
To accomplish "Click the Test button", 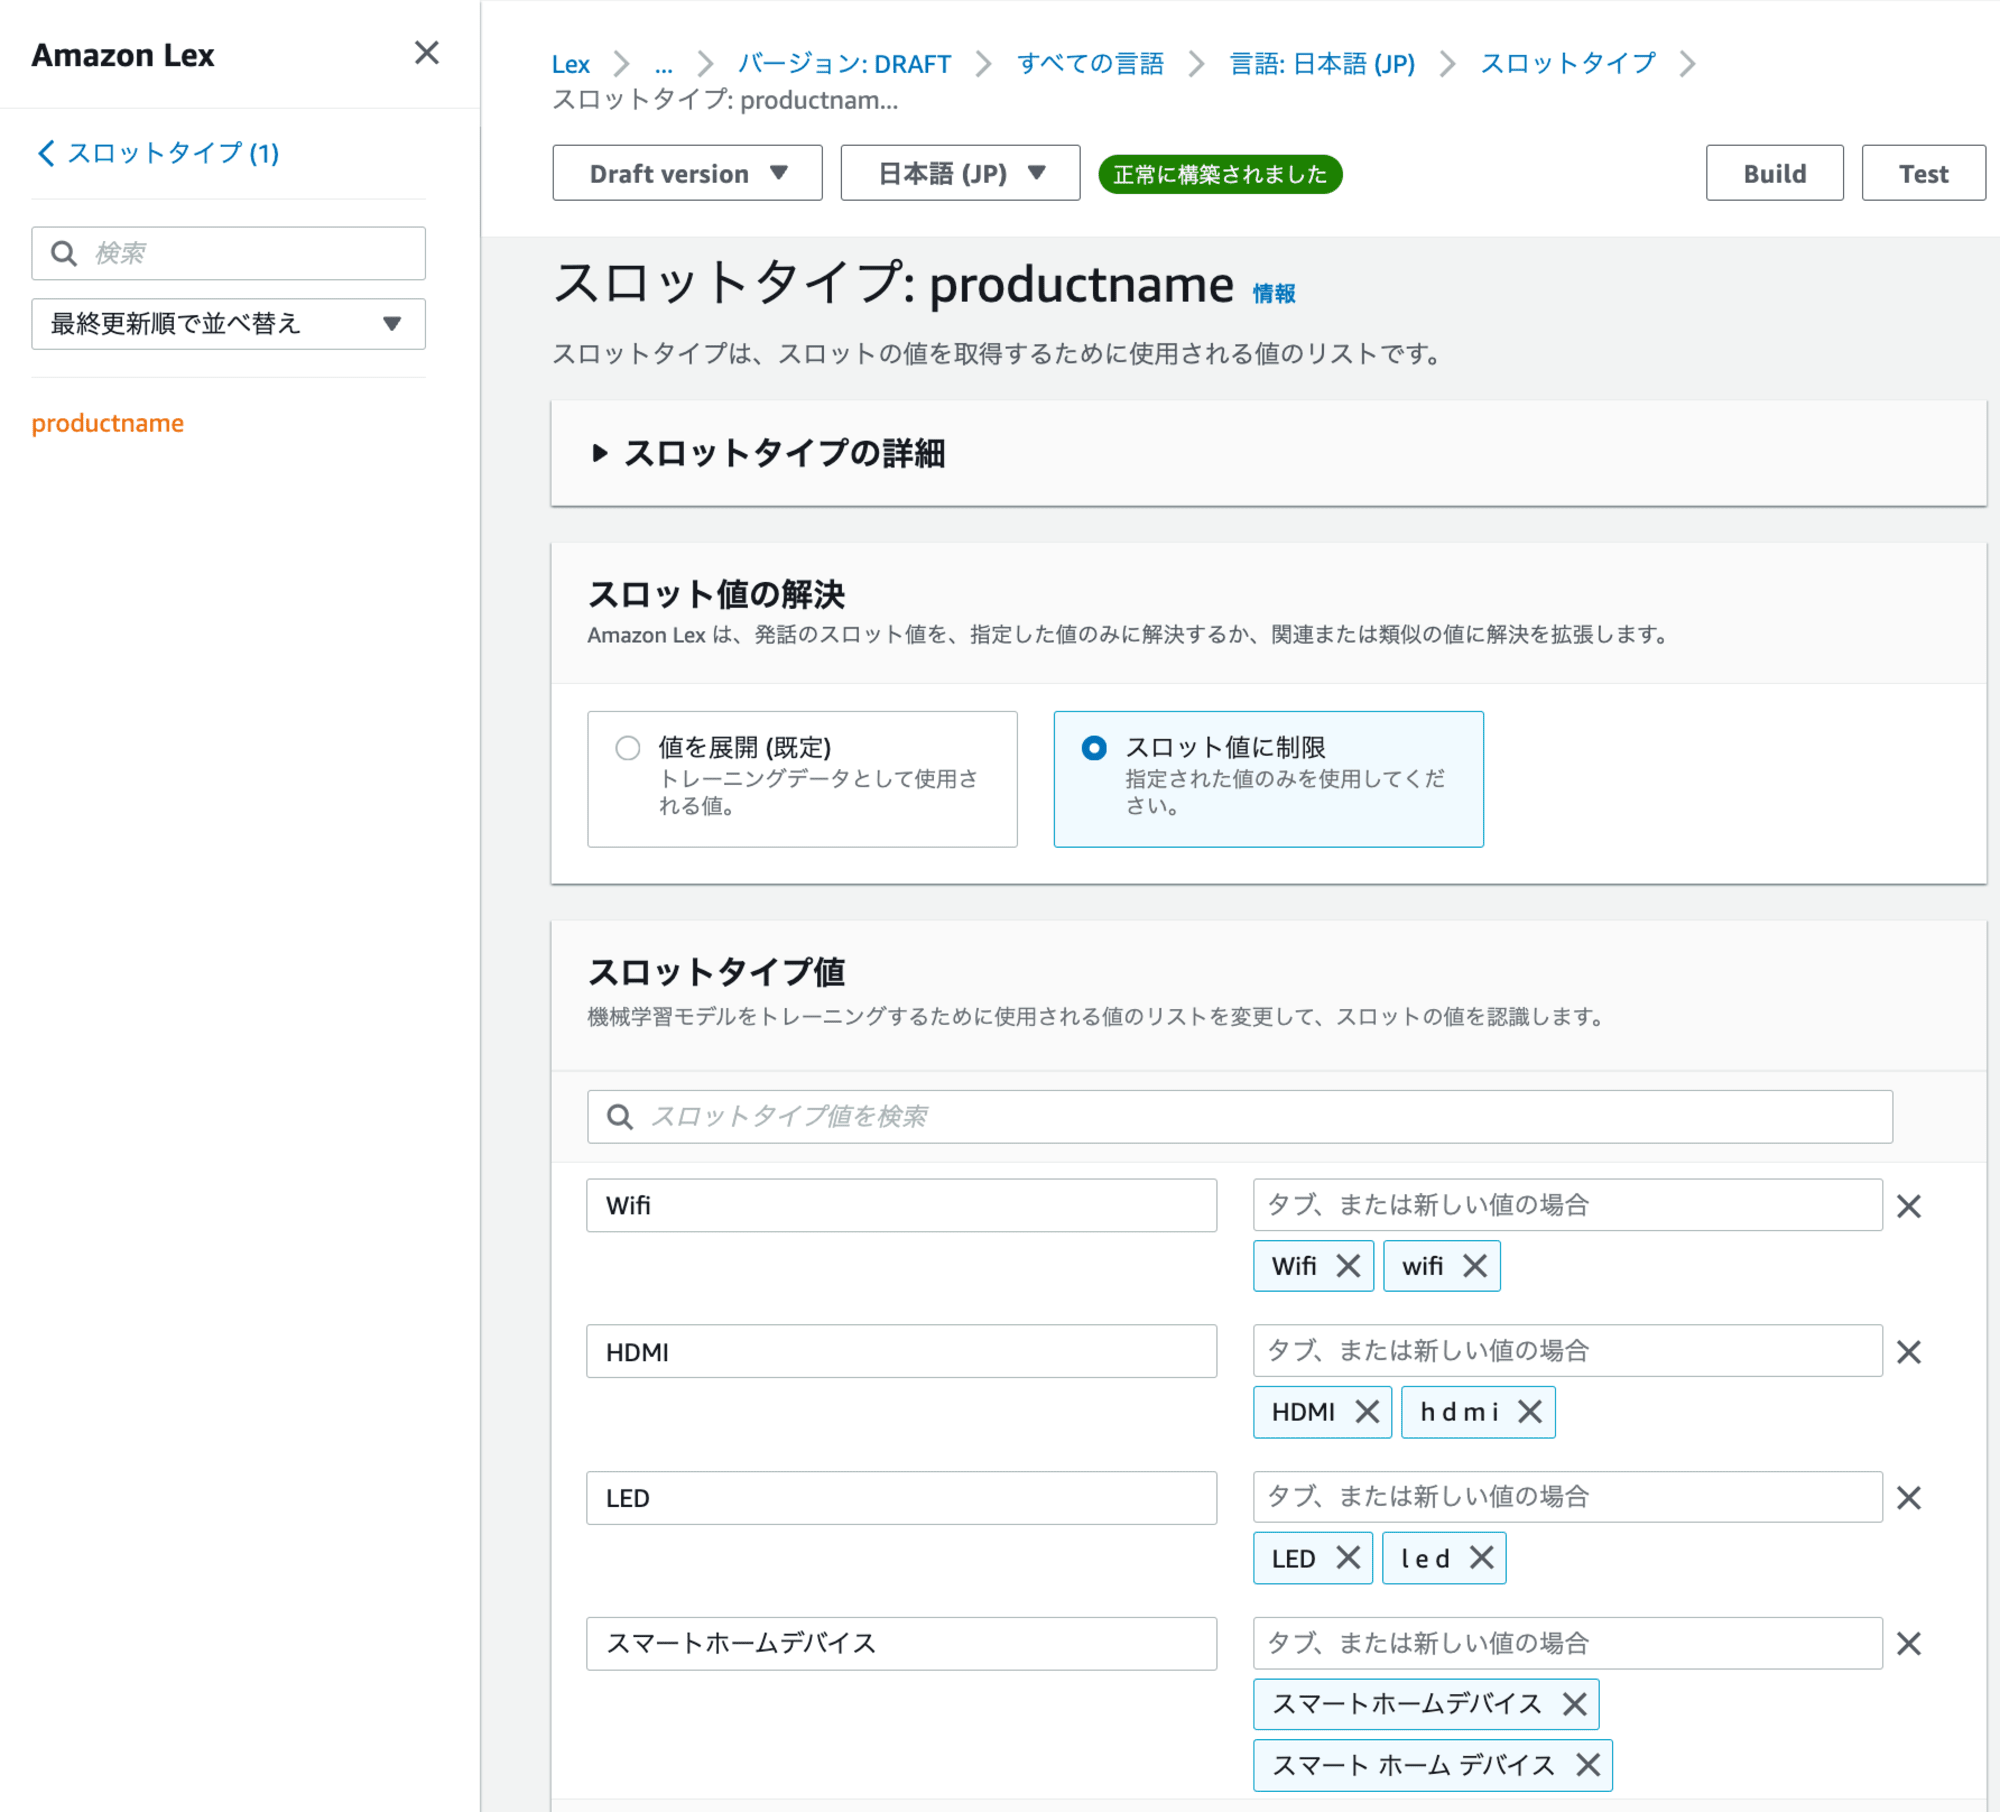I will click(x=1923, y=173).
